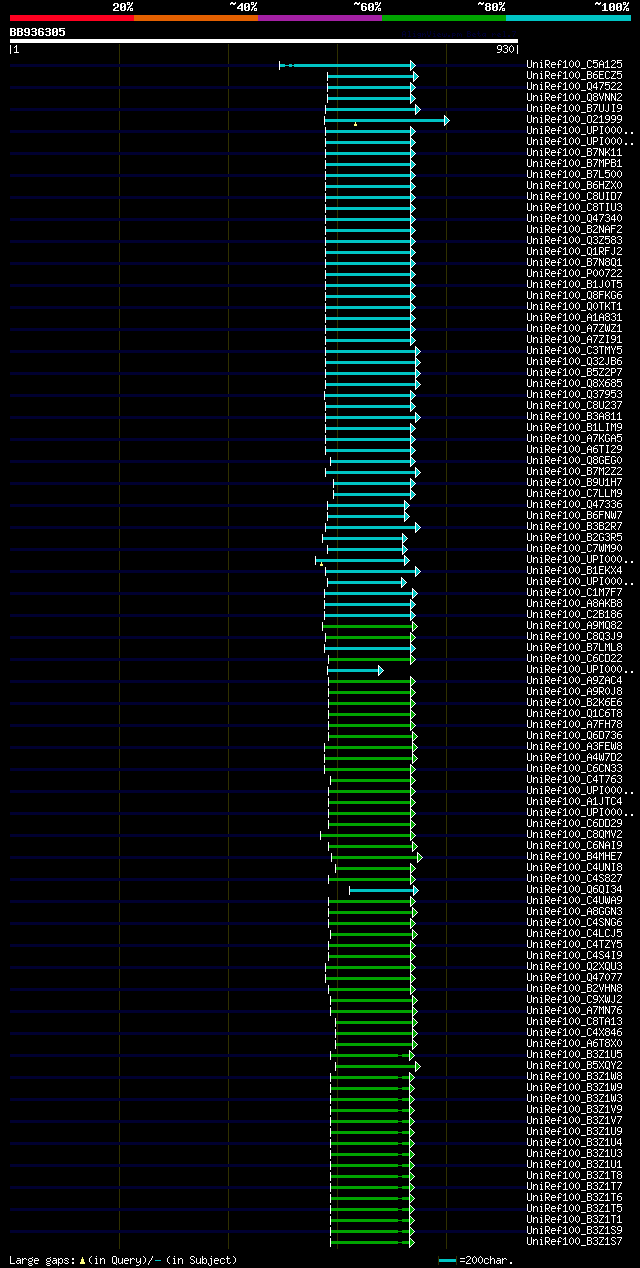Screen dimensions: 640x1268
Task: Select the UniRef100_B3Z1T1 entry
Action: point(574,1219)
